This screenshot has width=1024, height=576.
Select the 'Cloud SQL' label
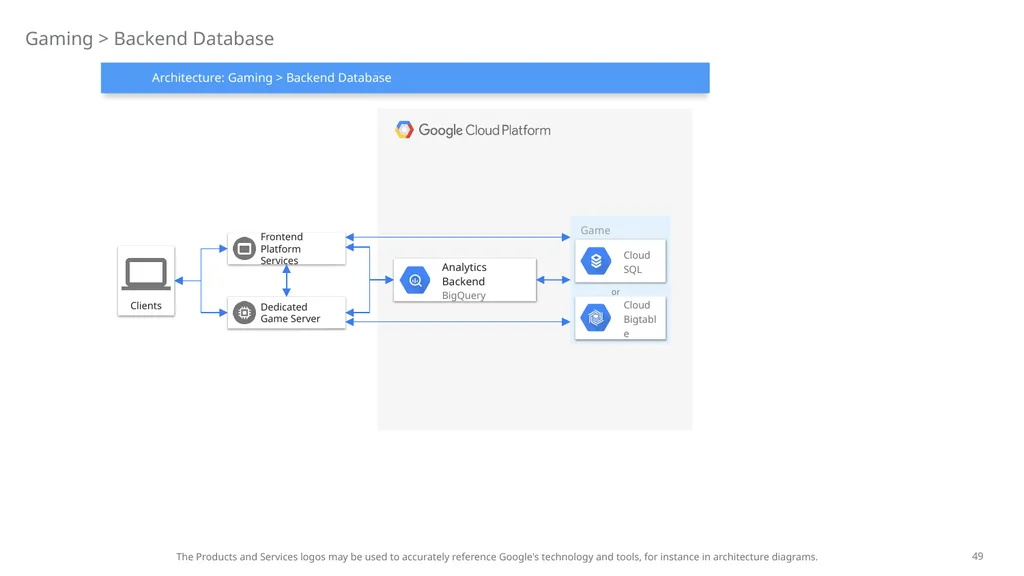pos(637,262)
